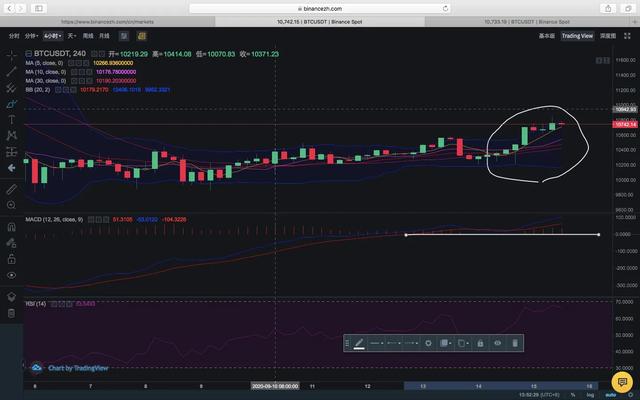Screen dimensions: 640x400
Task: Lock the drawing in floating toolbar
Action: [480, 343]
